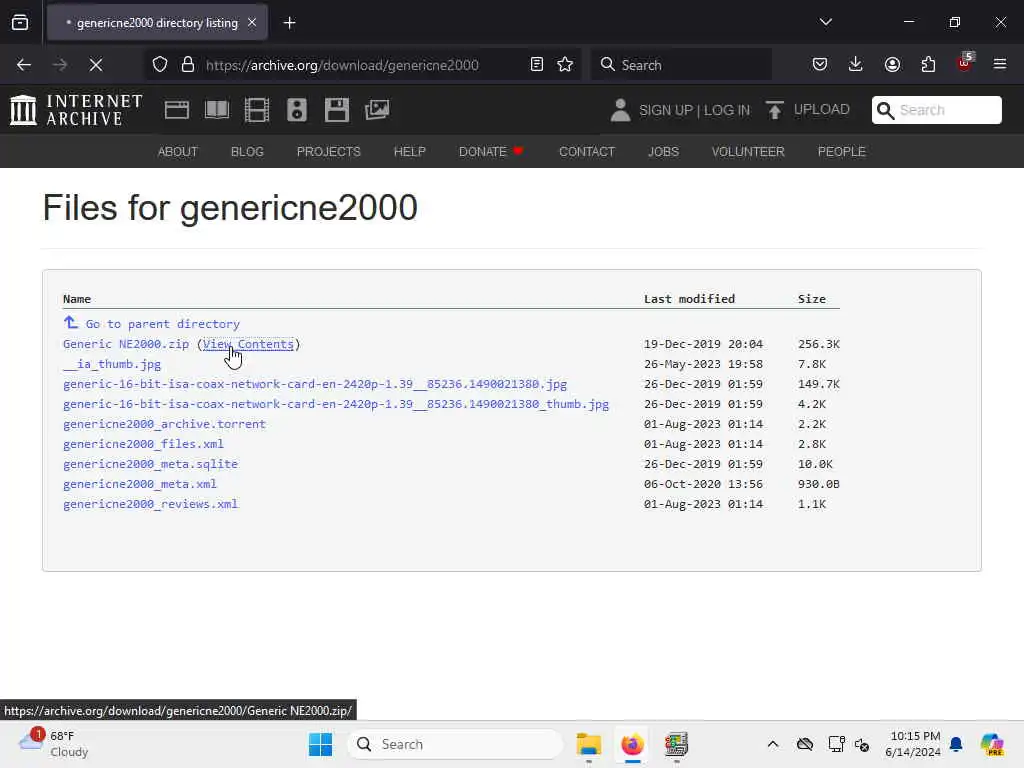Open the Texts book icon
Image resolution: width=1024 pixels, height=768 pixels.
(x=217, y=110)
